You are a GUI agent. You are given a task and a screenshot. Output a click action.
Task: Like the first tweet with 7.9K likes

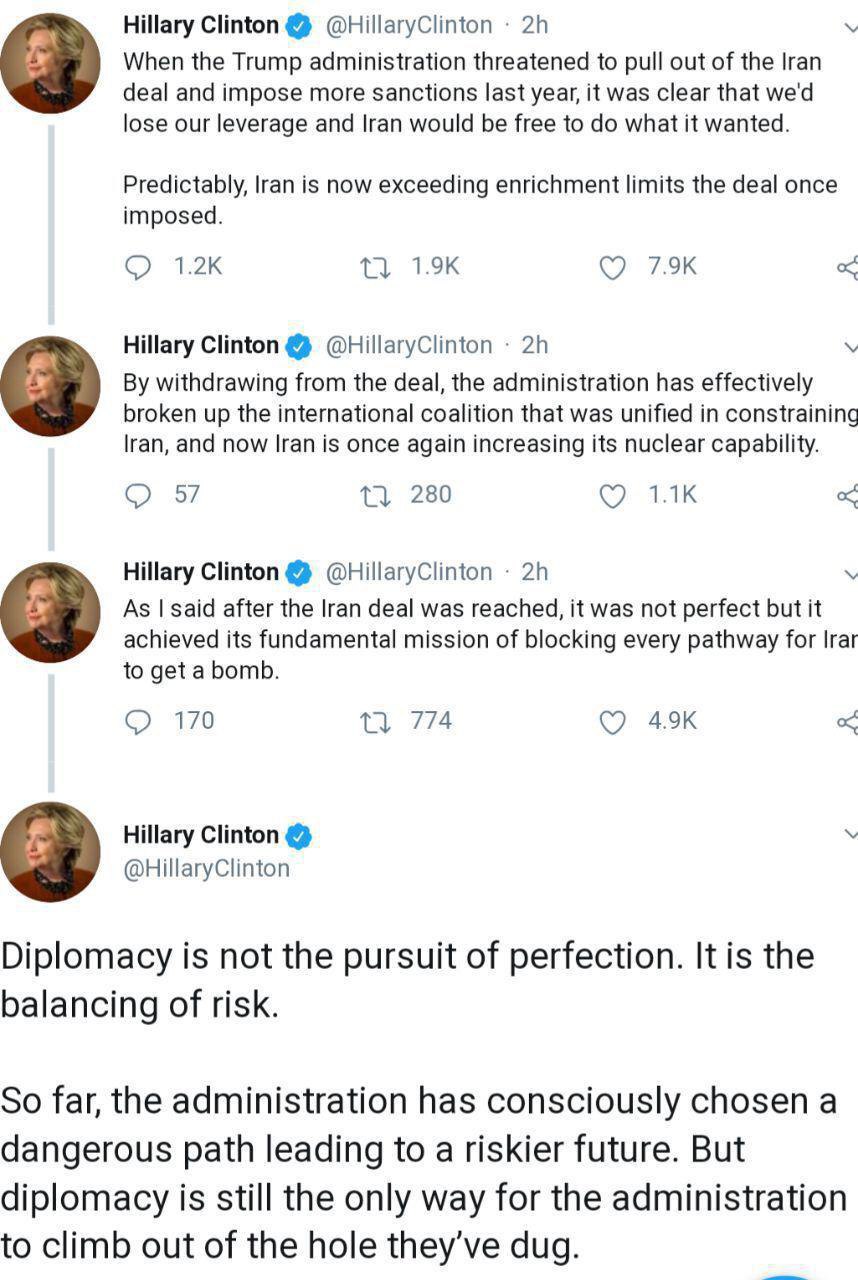click(612, 267)
